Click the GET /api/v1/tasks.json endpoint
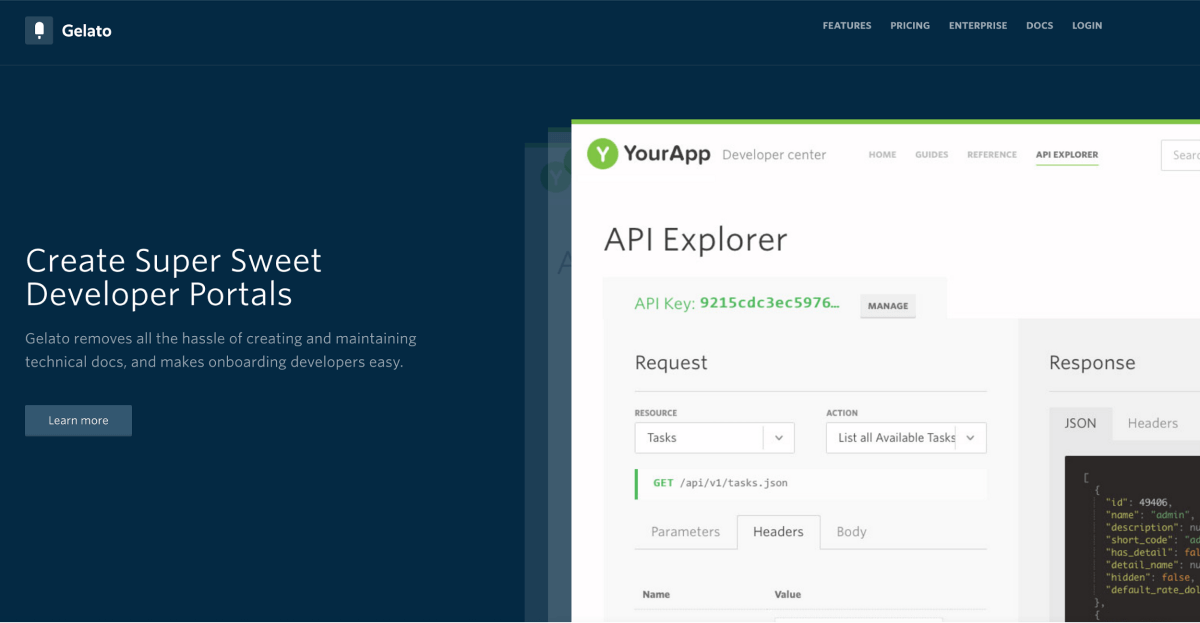Image resolution: width=1200 pixels, height=623 pixels. 811,483
